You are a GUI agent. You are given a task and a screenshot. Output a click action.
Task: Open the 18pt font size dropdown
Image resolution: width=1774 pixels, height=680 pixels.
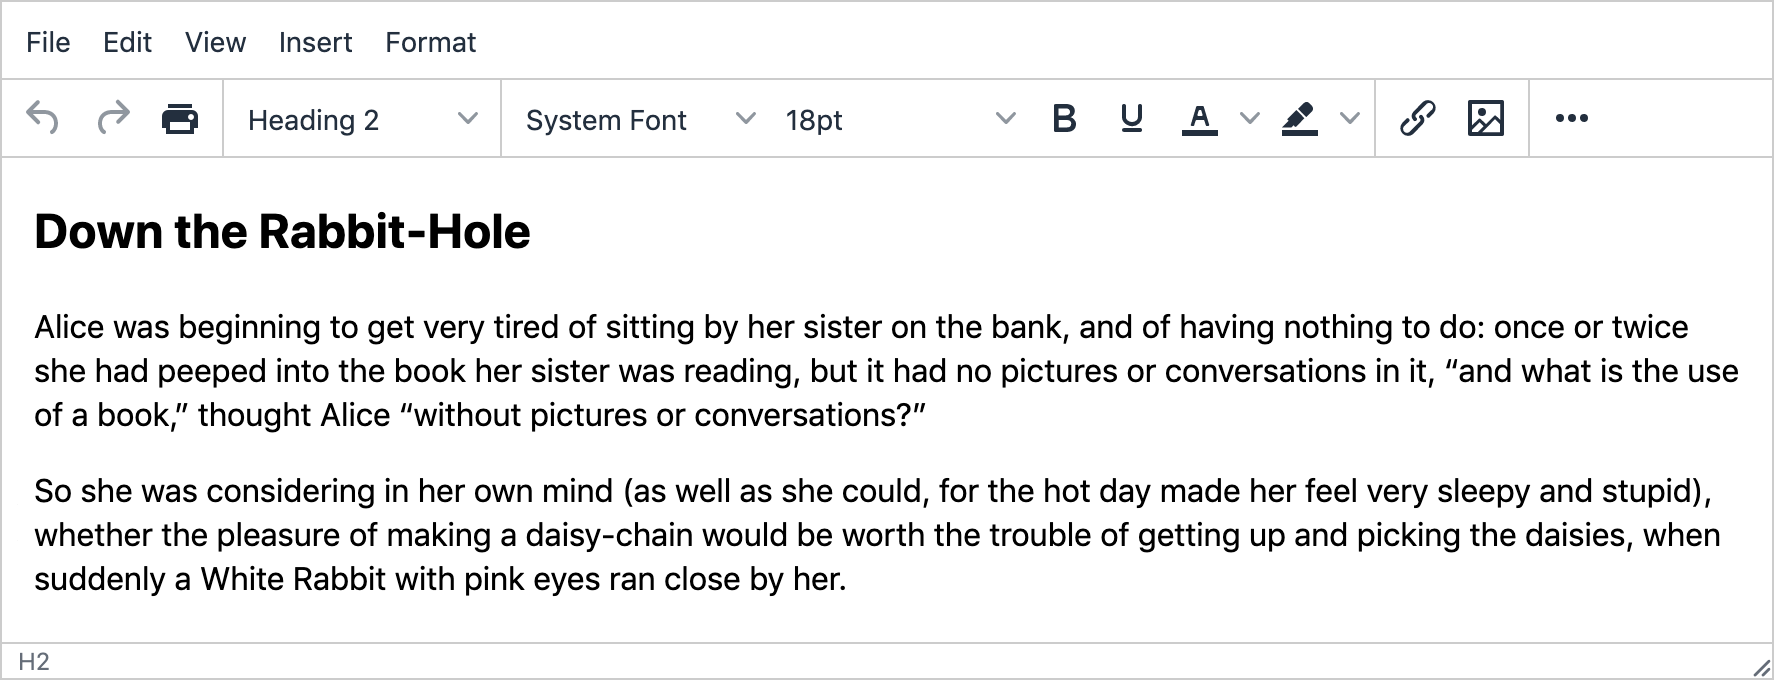(x=900, y=119)
